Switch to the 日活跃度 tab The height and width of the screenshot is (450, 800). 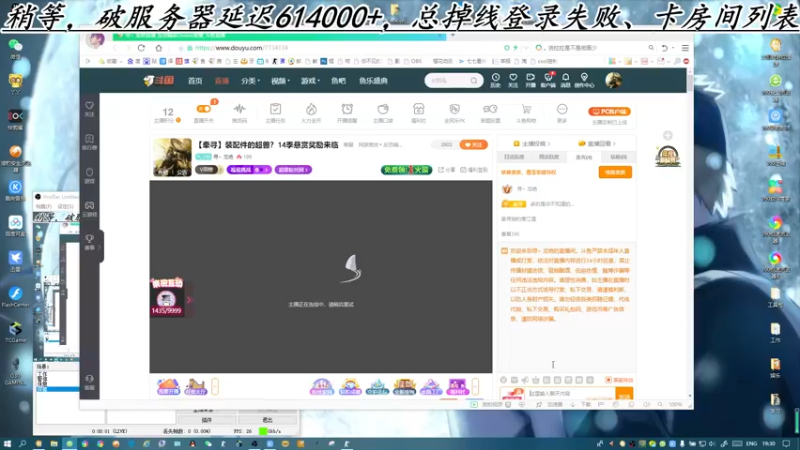pos(514,157)
